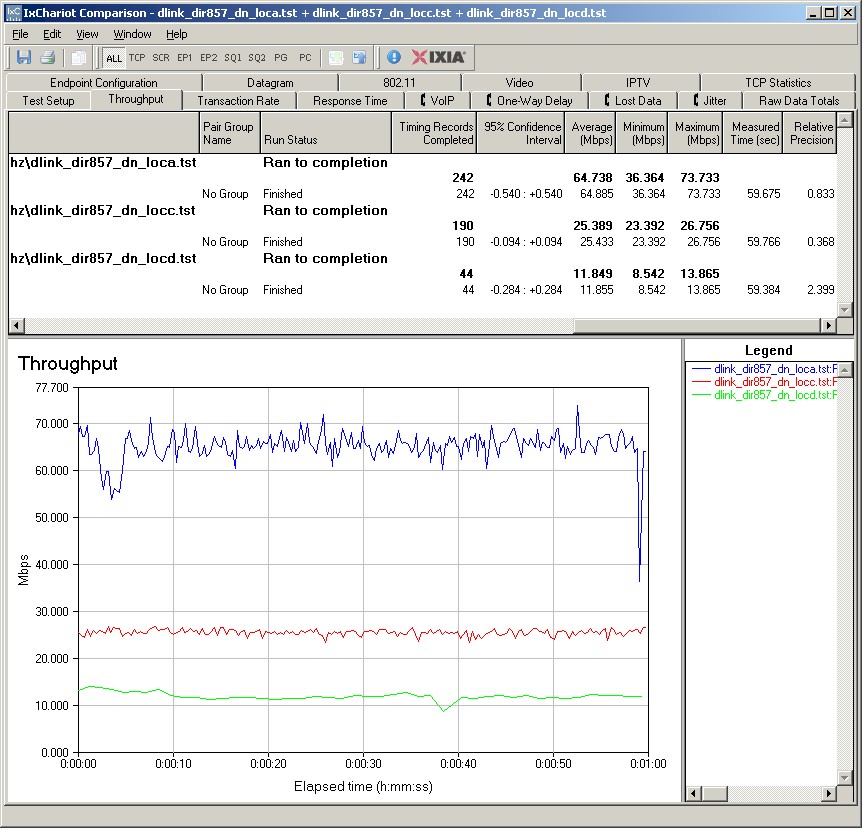This screenshot has width=862, height=828.
Task: Click the IXIA logo in toolbar
Action: (439, 57)
